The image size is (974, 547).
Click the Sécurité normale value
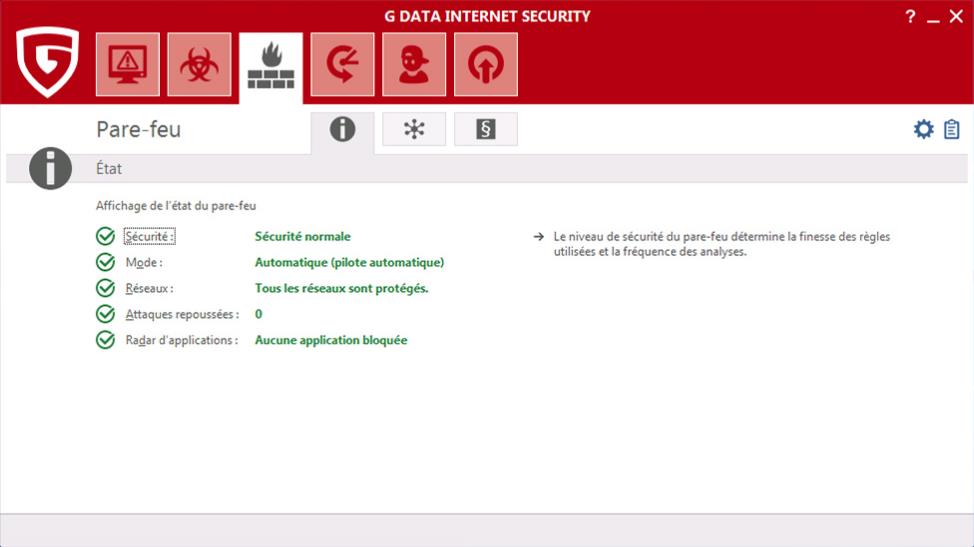[x=303, y=237]
